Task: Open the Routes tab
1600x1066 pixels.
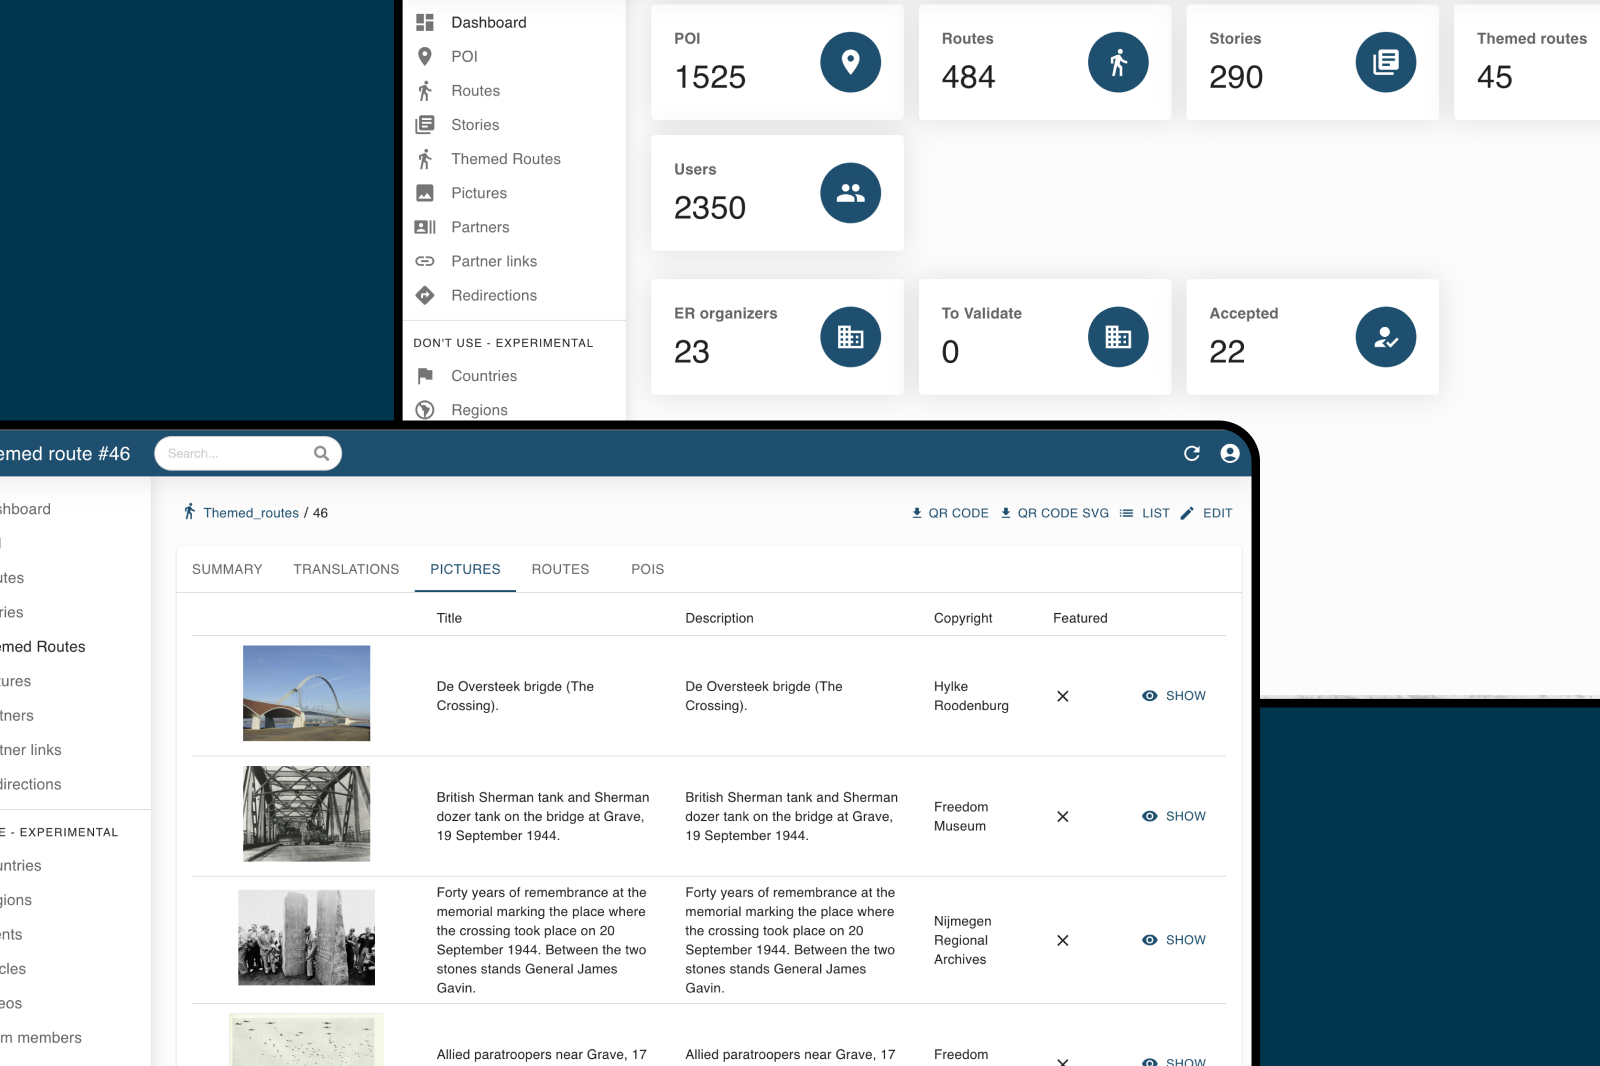Action: (560, 569)
